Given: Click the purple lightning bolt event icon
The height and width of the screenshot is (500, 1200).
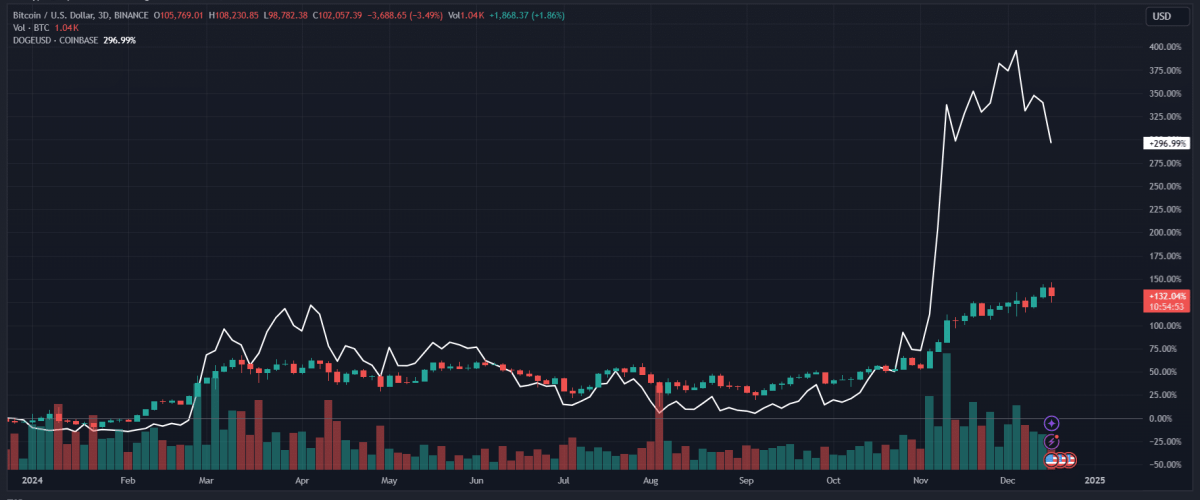Looking at the screenshot, I should (x=1052, y=441).
